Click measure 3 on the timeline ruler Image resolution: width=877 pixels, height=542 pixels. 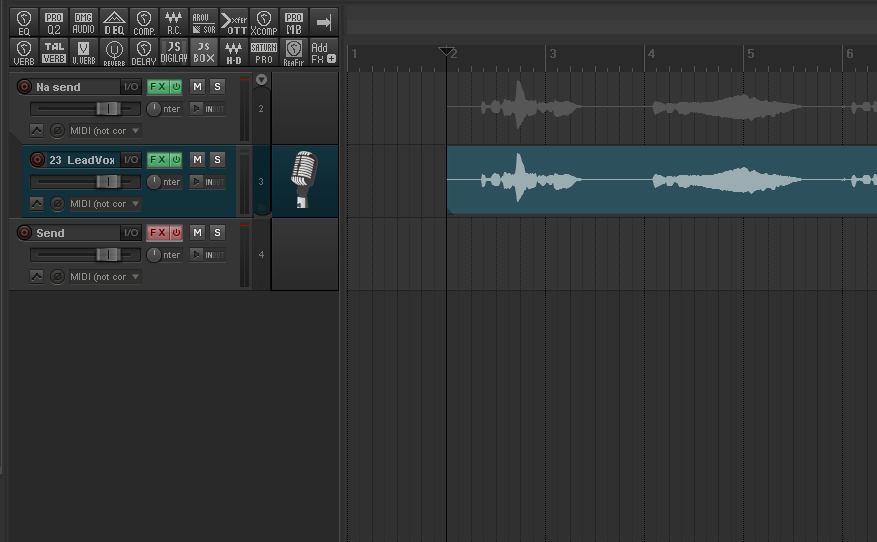coord(553,54)
